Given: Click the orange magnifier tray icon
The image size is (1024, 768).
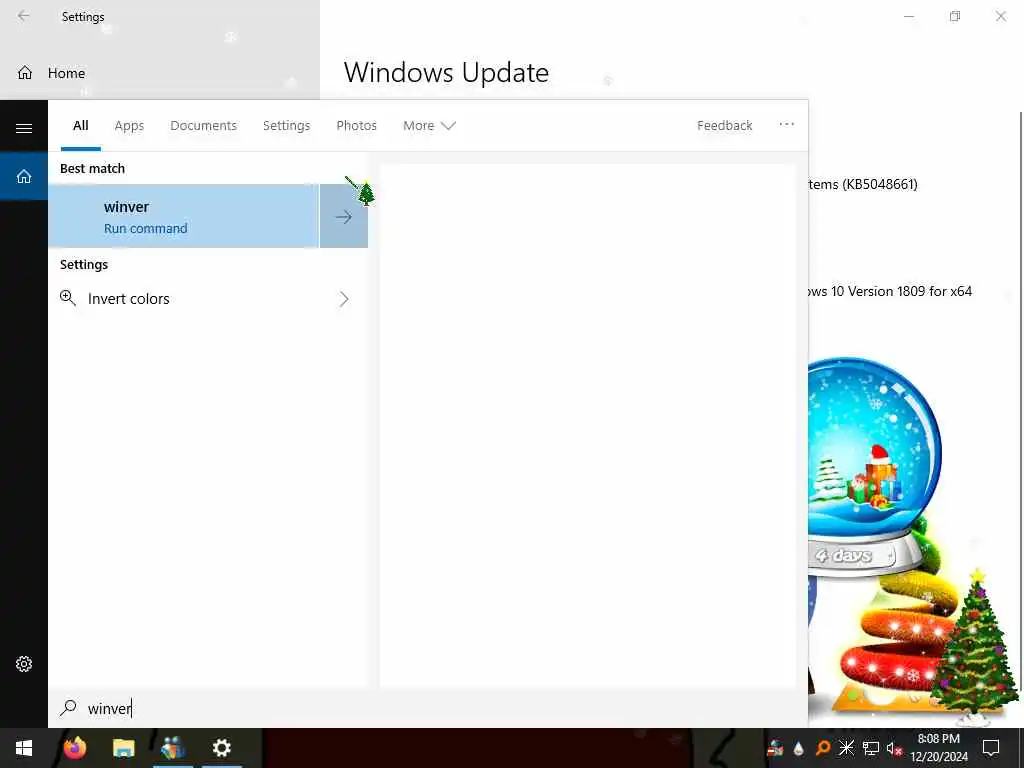Looking at the screenshot, I should point(822,748).
